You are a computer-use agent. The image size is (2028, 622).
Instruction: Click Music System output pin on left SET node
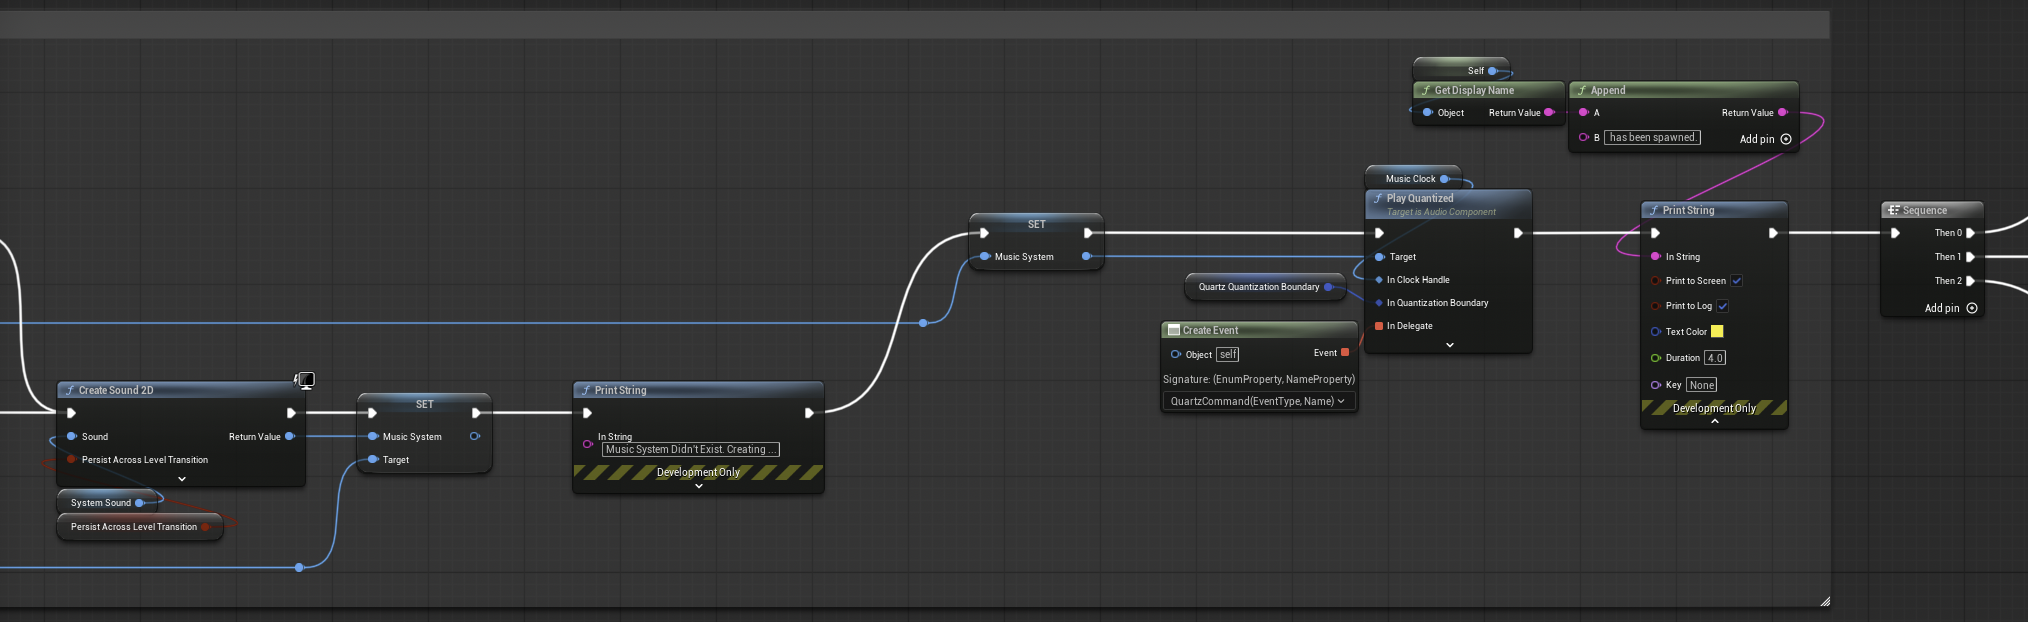click(x=475, y=436)
